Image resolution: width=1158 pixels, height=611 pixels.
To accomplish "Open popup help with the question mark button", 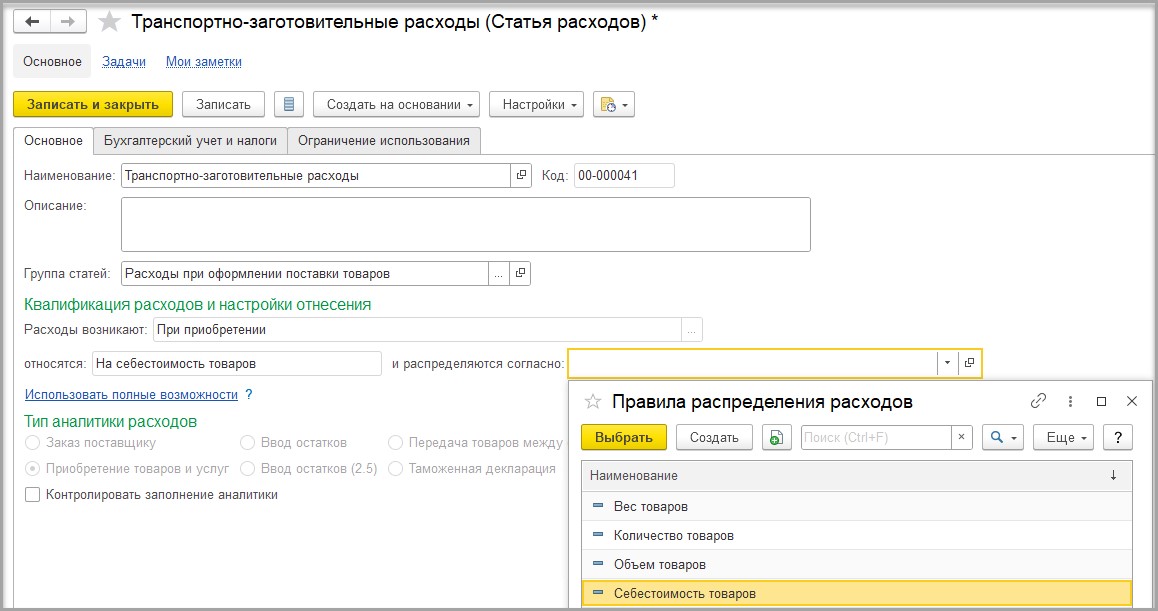I will [x=1118, y=437].
